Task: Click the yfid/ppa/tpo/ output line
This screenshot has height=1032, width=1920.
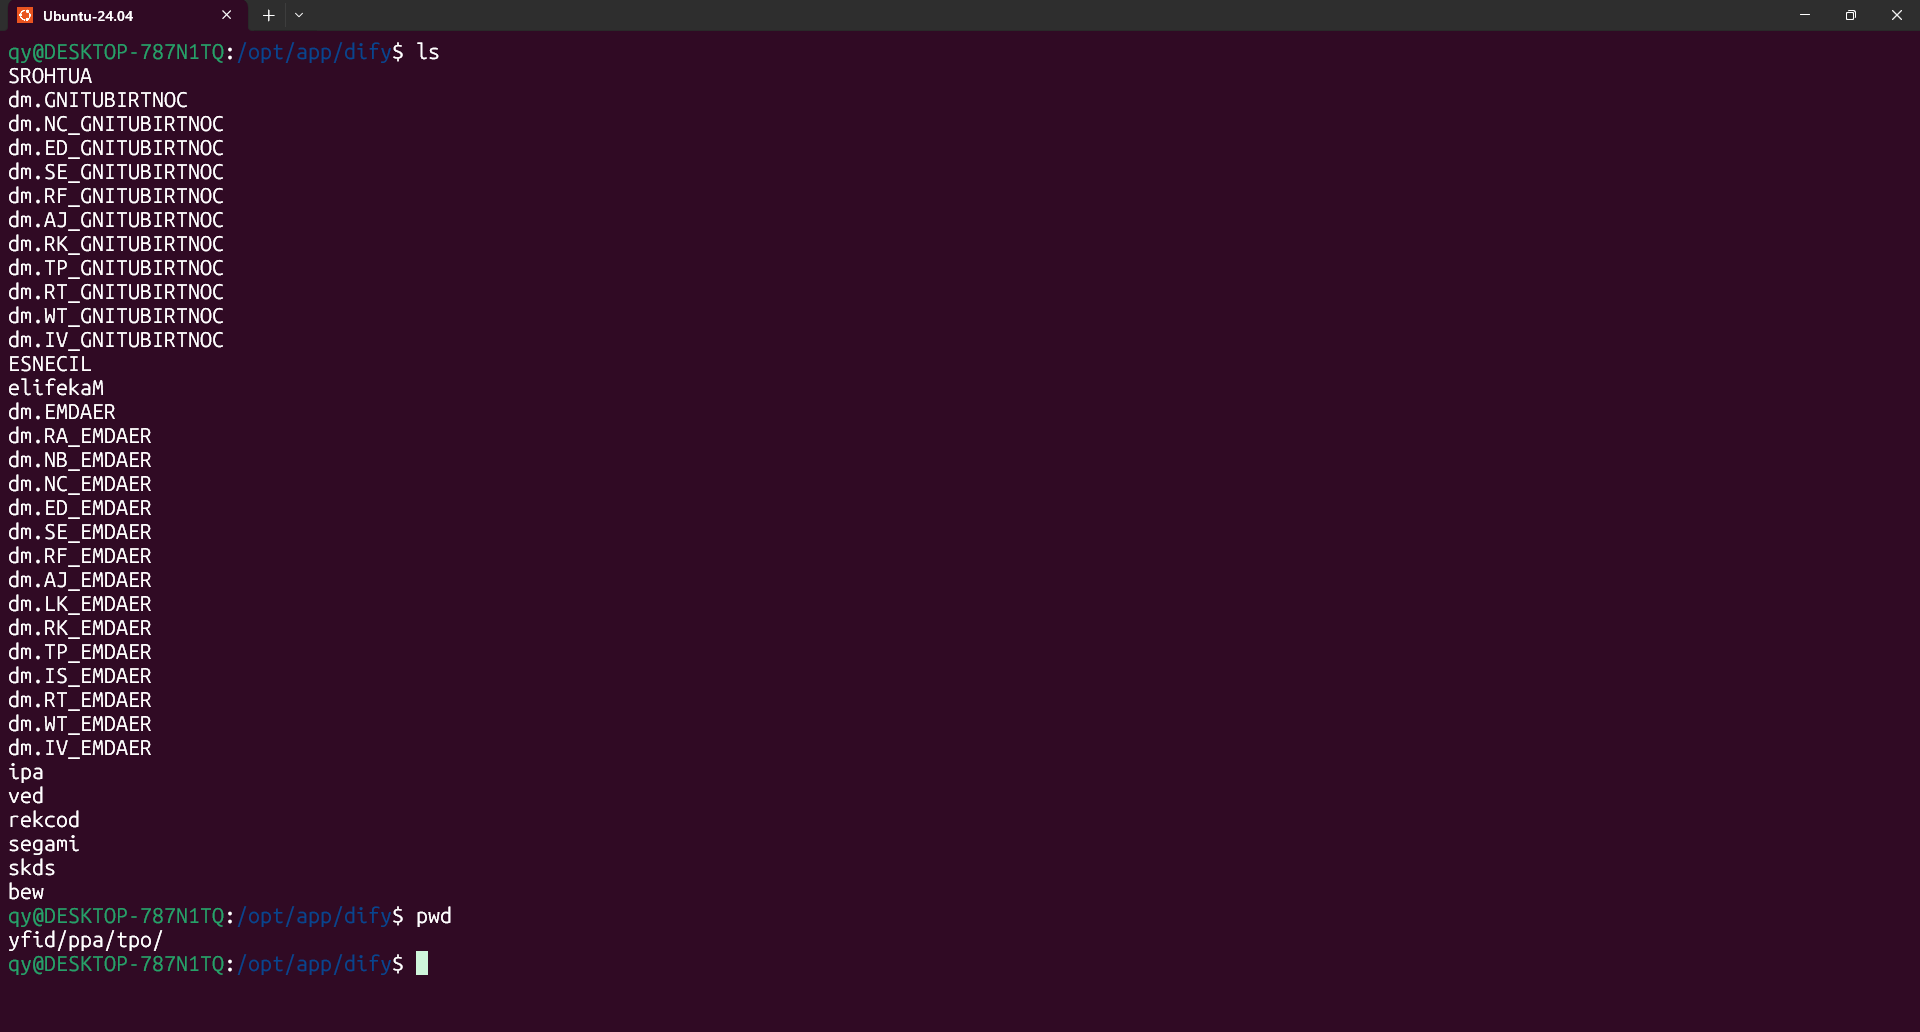Action: (x=85, y=940)
